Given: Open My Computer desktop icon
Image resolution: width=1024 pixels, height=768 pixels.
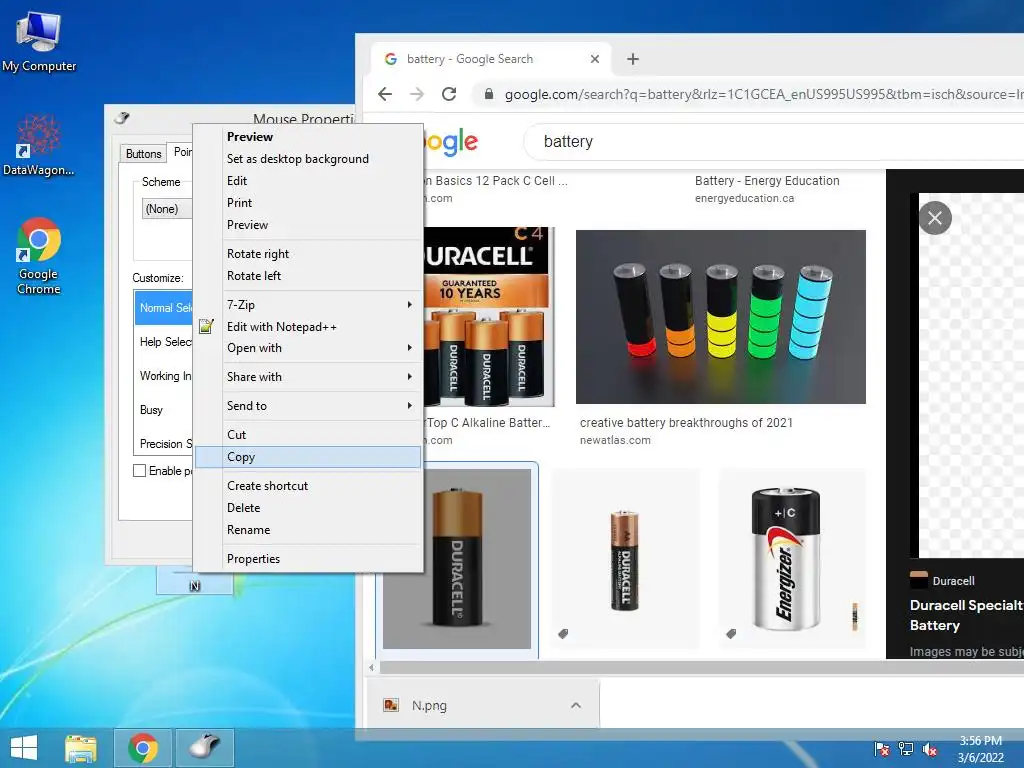Looking at the screenshot, I should point(39,41).
